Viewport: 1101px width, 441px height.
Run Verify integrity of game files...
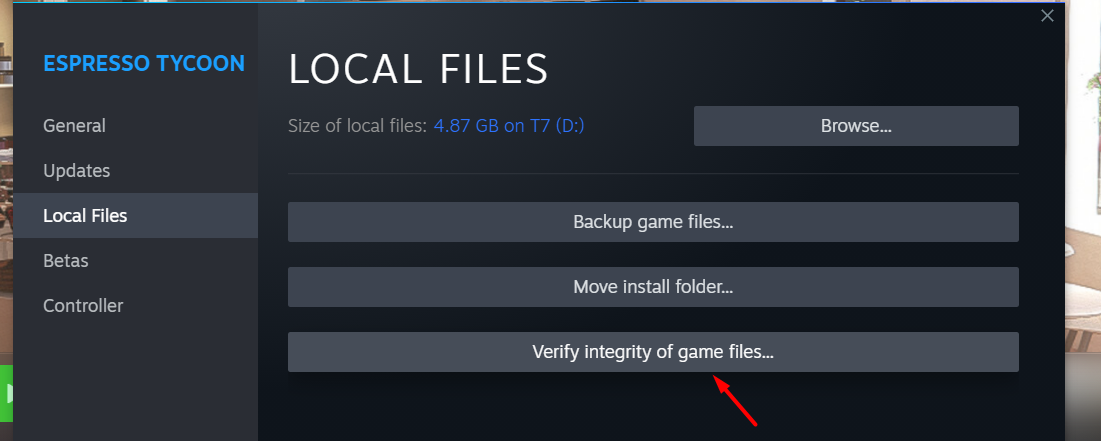tap(653, 352)
